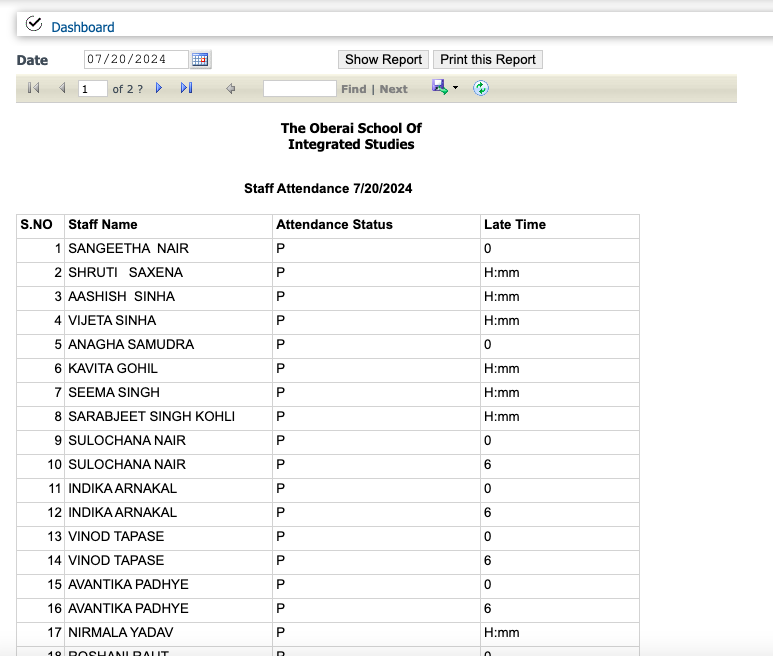This screenshot has height=656, width=773.
Task: Click the checkmark icon beside Dashboard
Action: click(34, 24)
